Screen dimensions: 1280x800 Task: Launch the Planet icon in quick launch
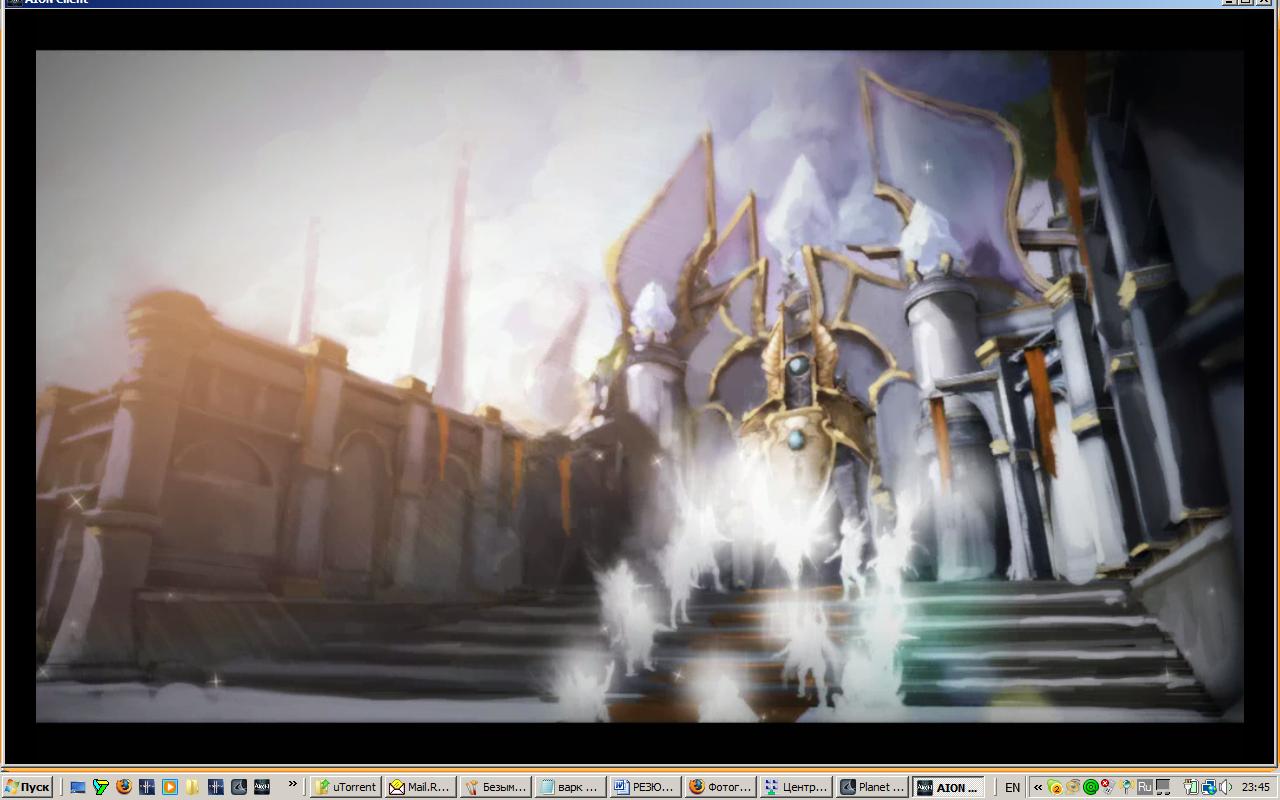click(x=239, y=787)
